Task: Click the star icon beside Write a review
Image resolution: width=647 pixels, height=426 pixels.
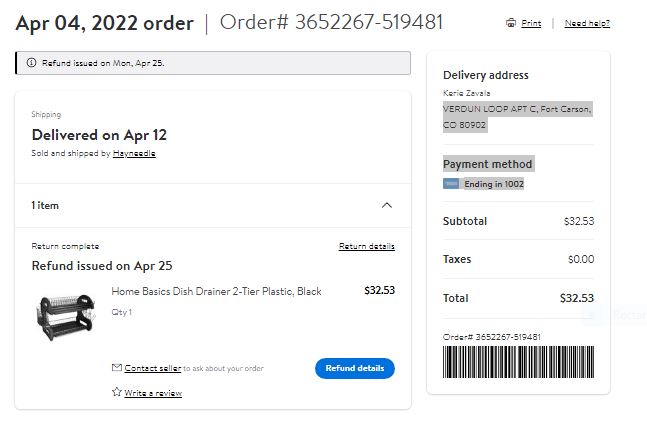Action: pos(117,392)
